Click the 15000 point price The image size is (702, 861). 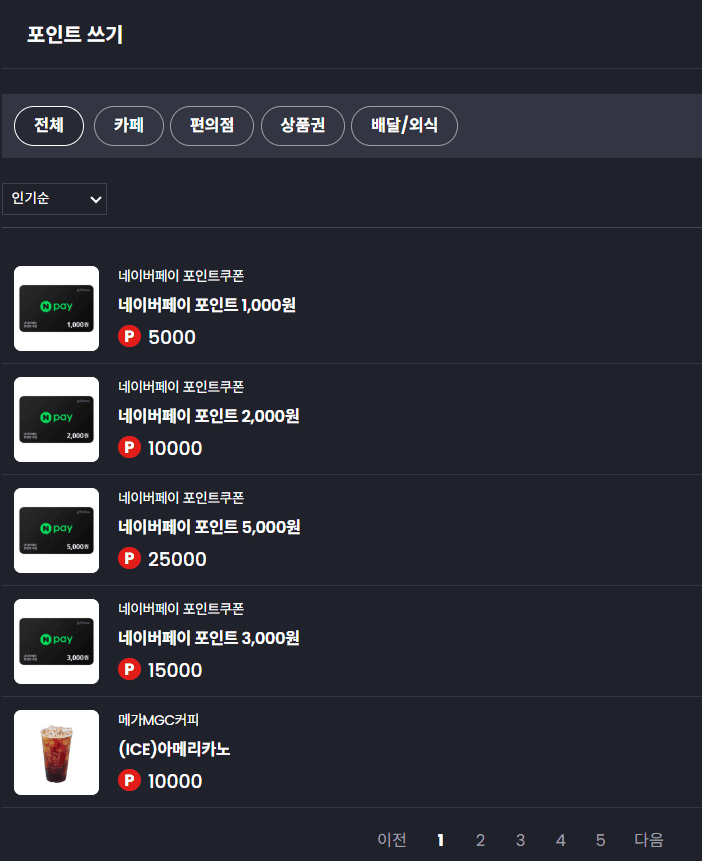tap(175, 670)
